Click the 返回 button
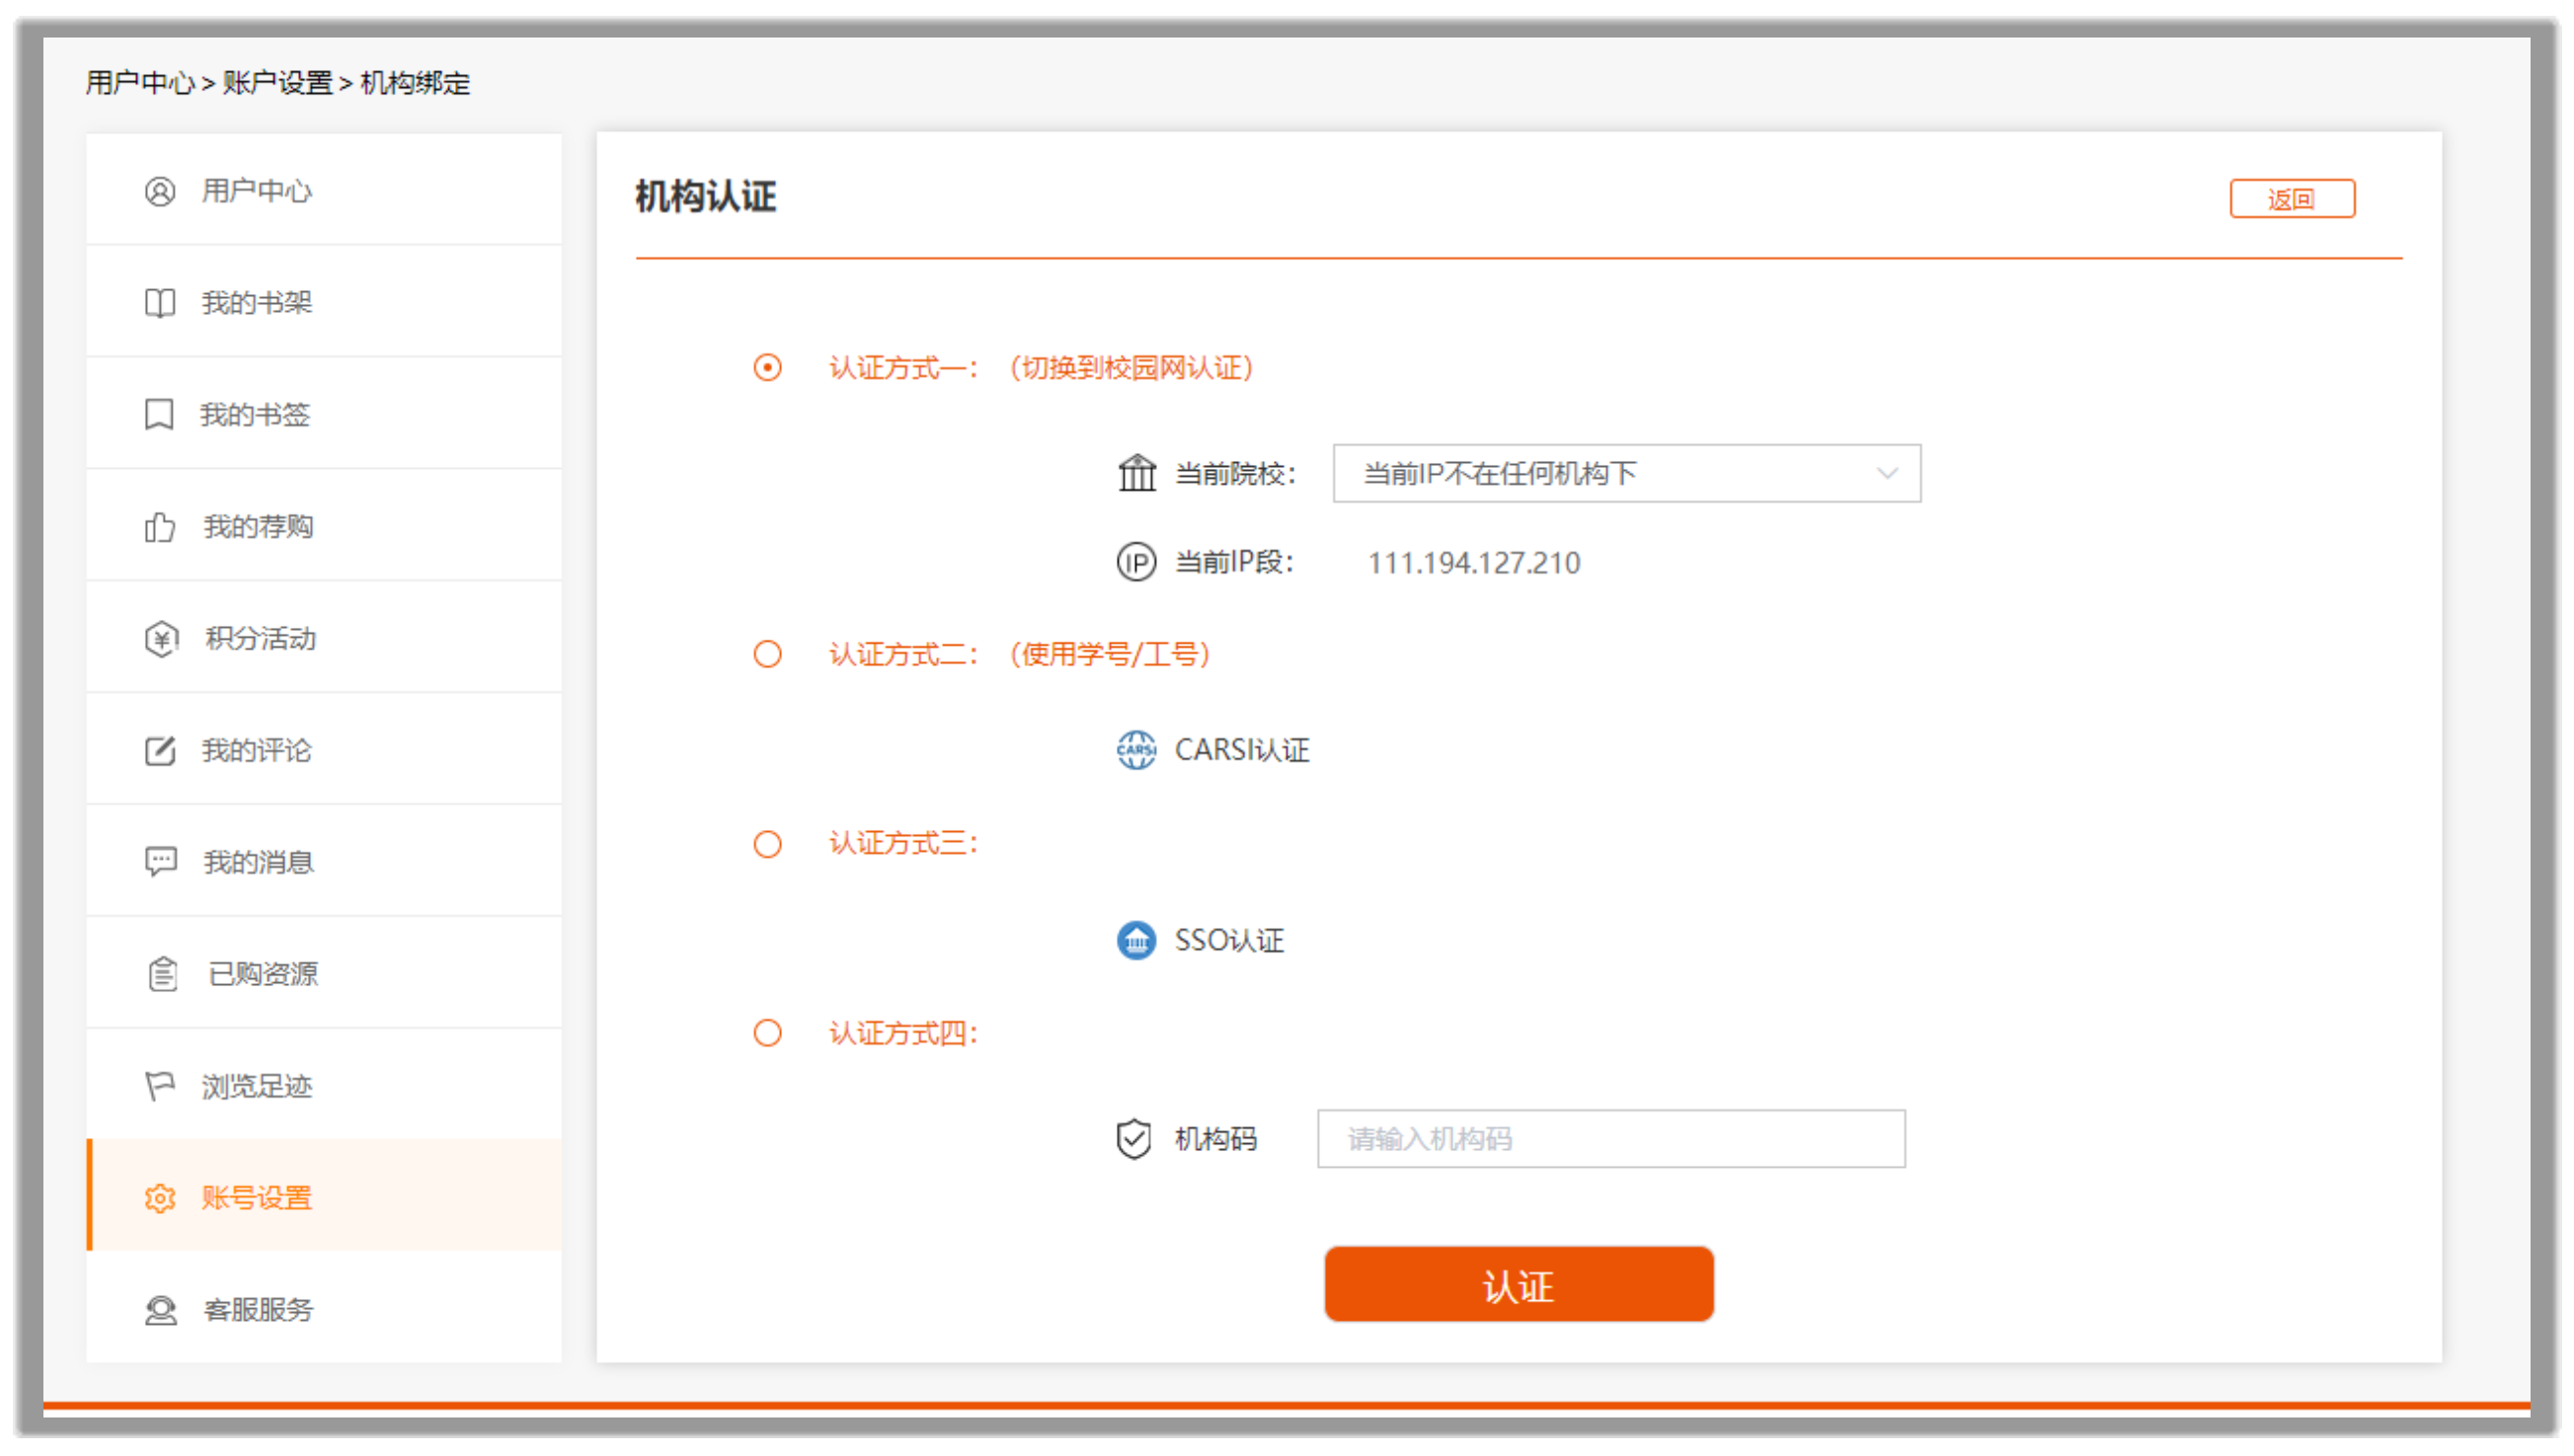 (x=2291, y=199)
